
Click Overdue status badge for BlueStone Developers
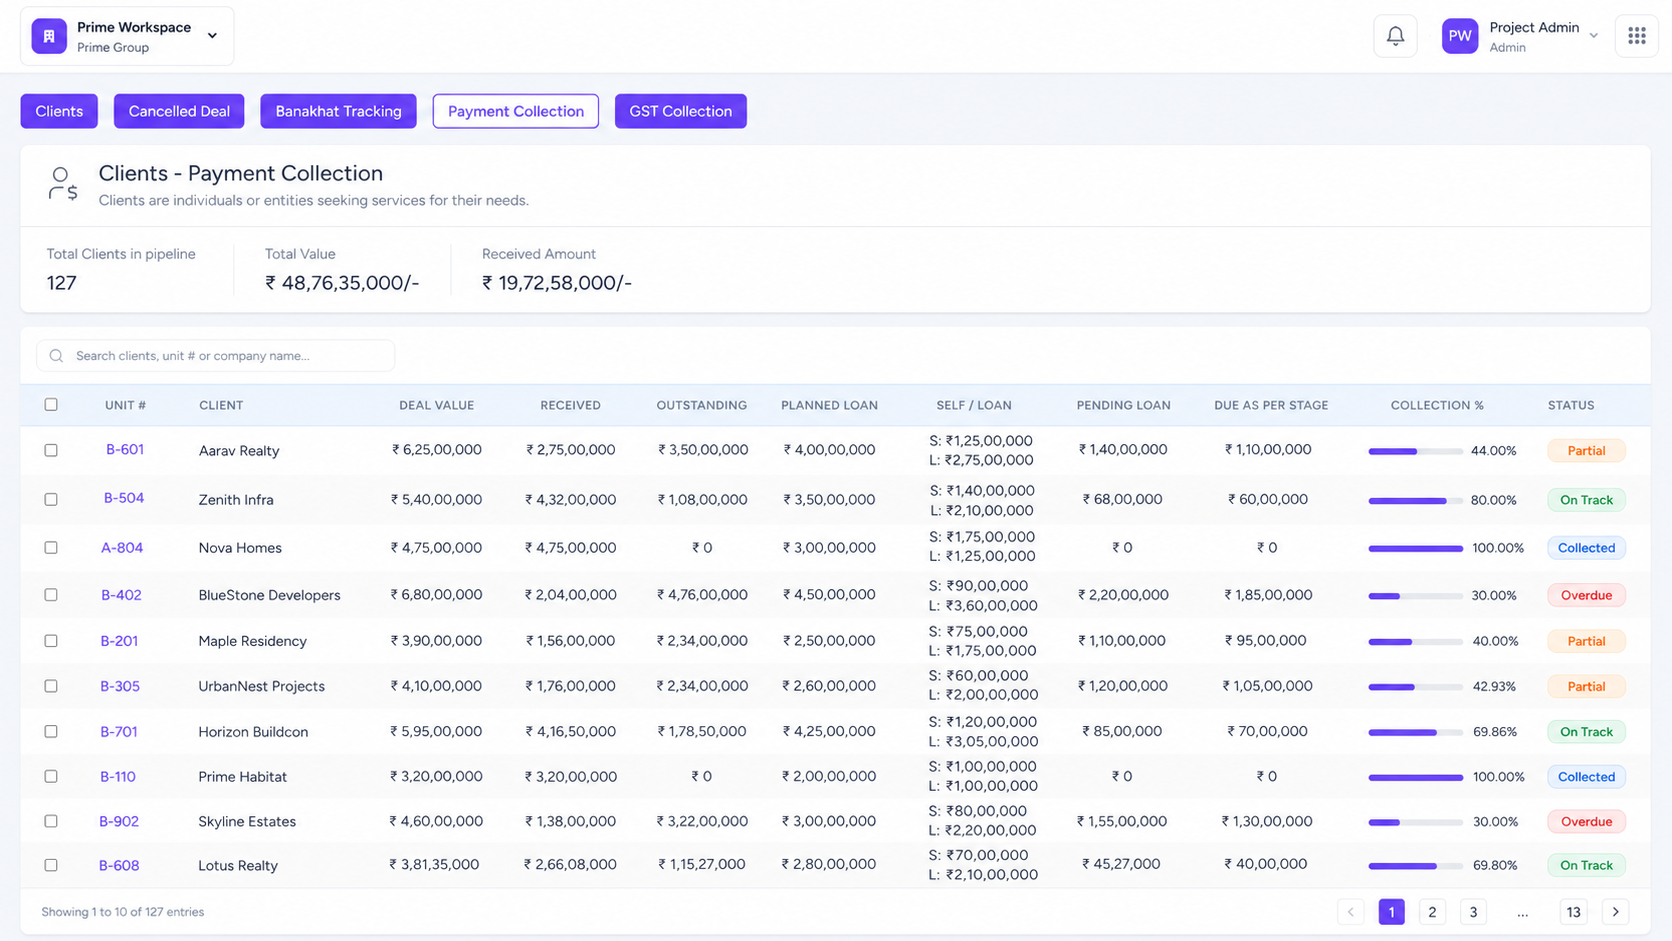click(1586, 595)
